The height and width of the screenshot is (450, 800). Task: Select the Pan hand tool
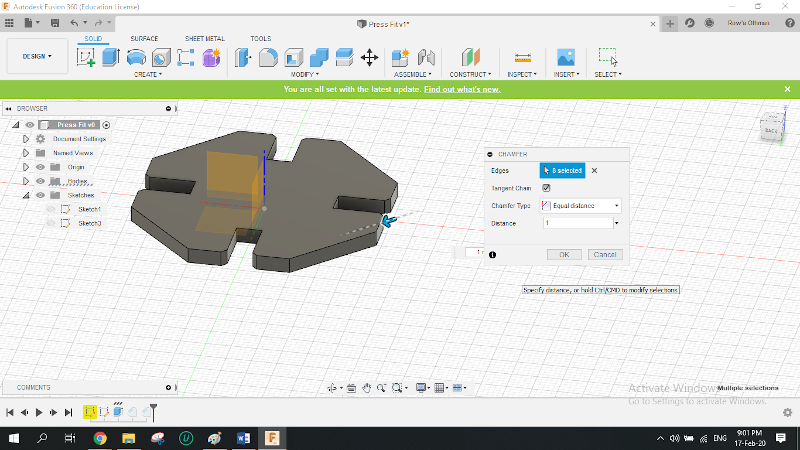(366, 388)
